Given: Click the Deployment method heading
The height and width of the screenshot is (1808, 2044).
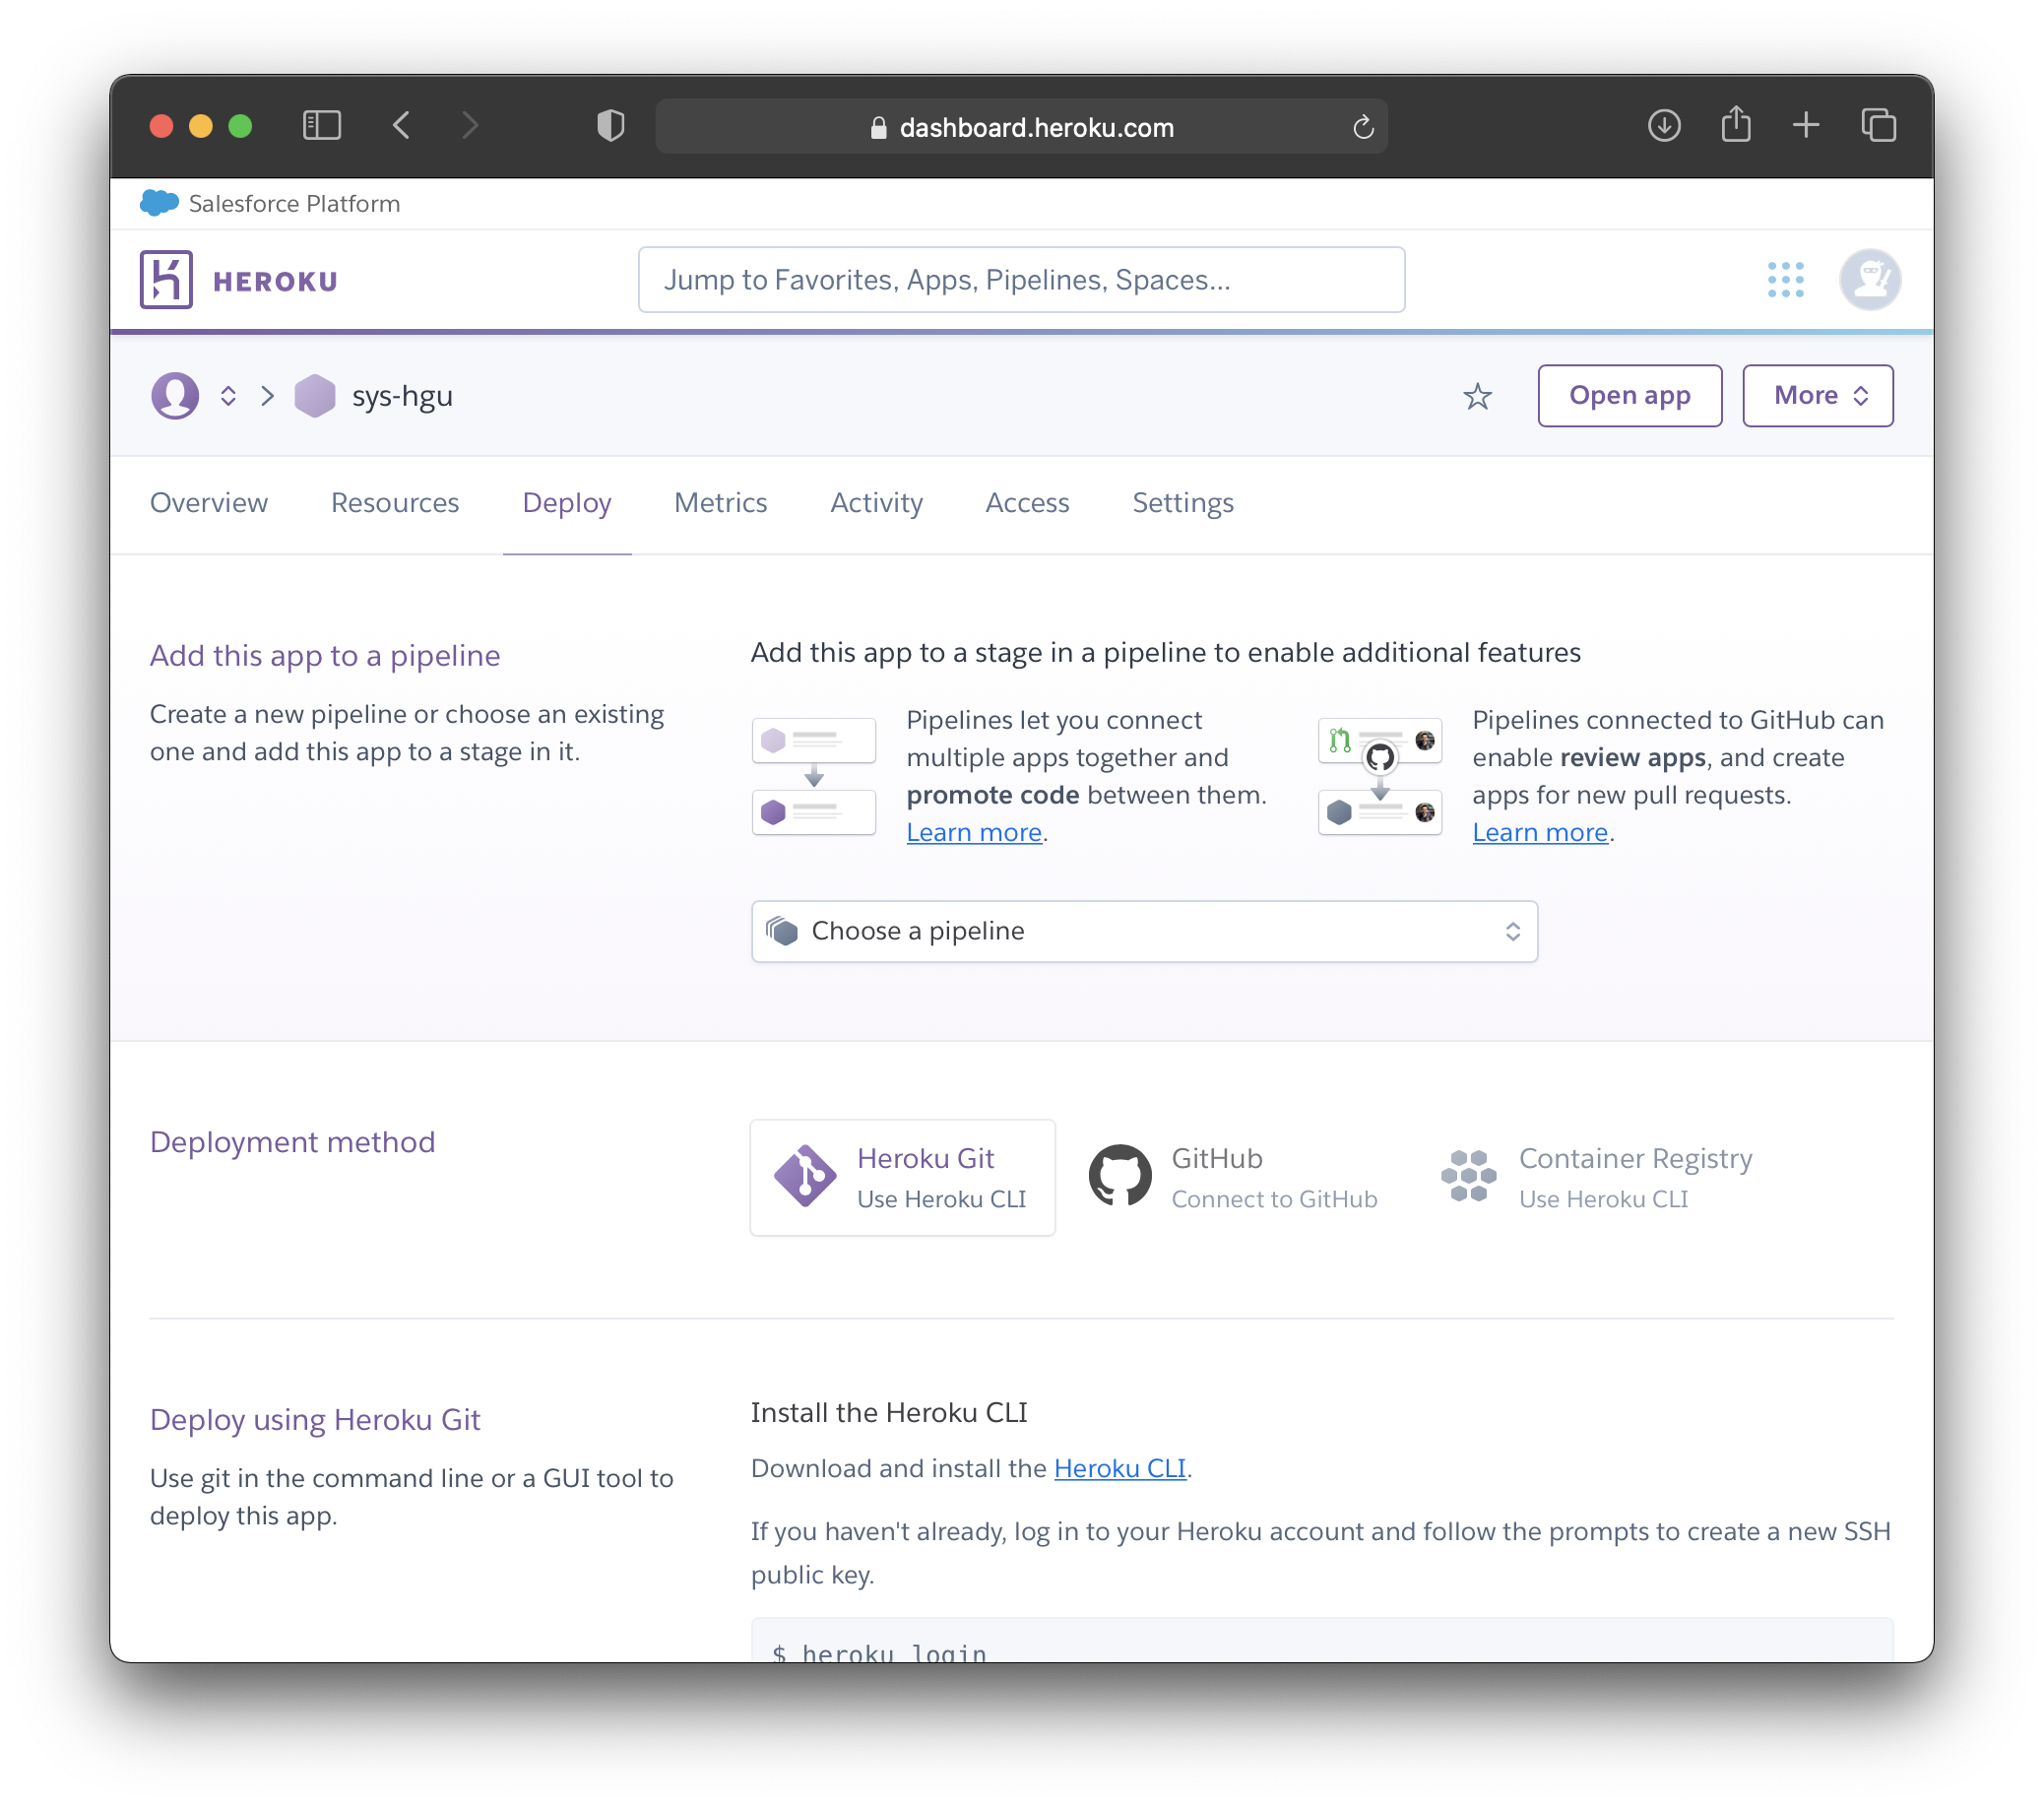Looking at the screenshot, I should (x=293, y=1143).
